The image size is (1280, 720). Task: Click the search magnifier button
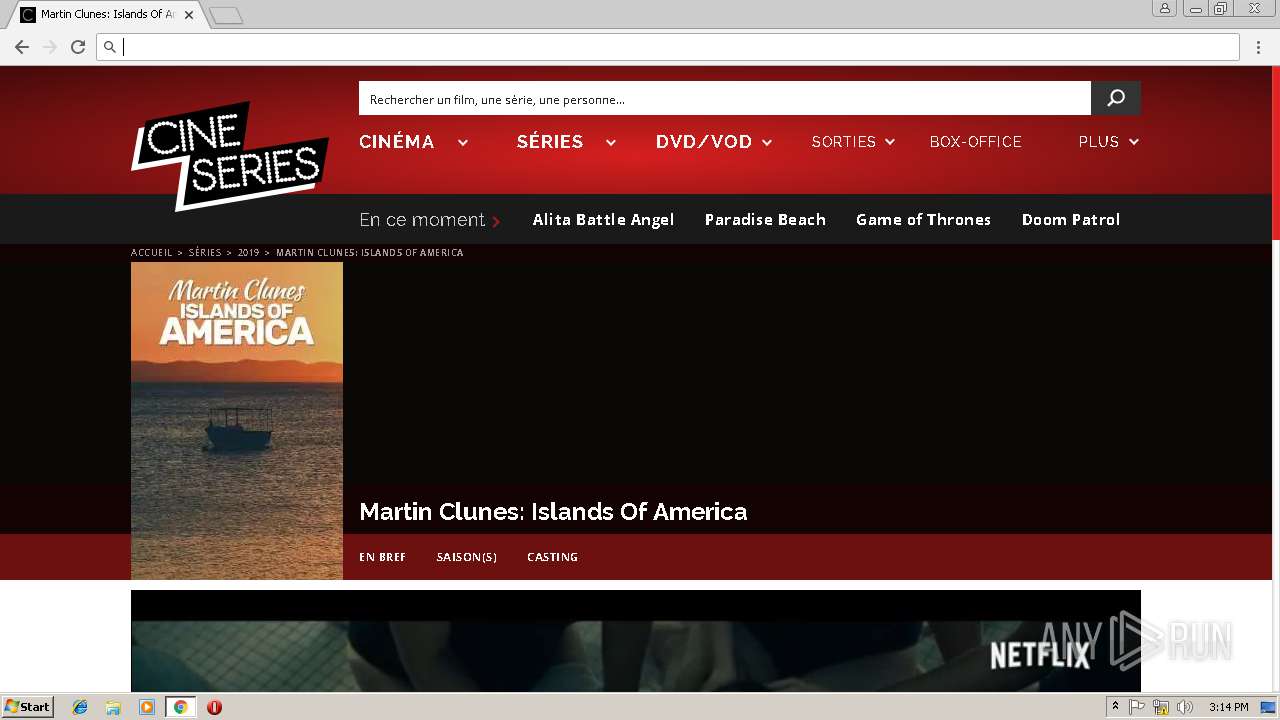pyautogui.click(x=1116, y=98)
